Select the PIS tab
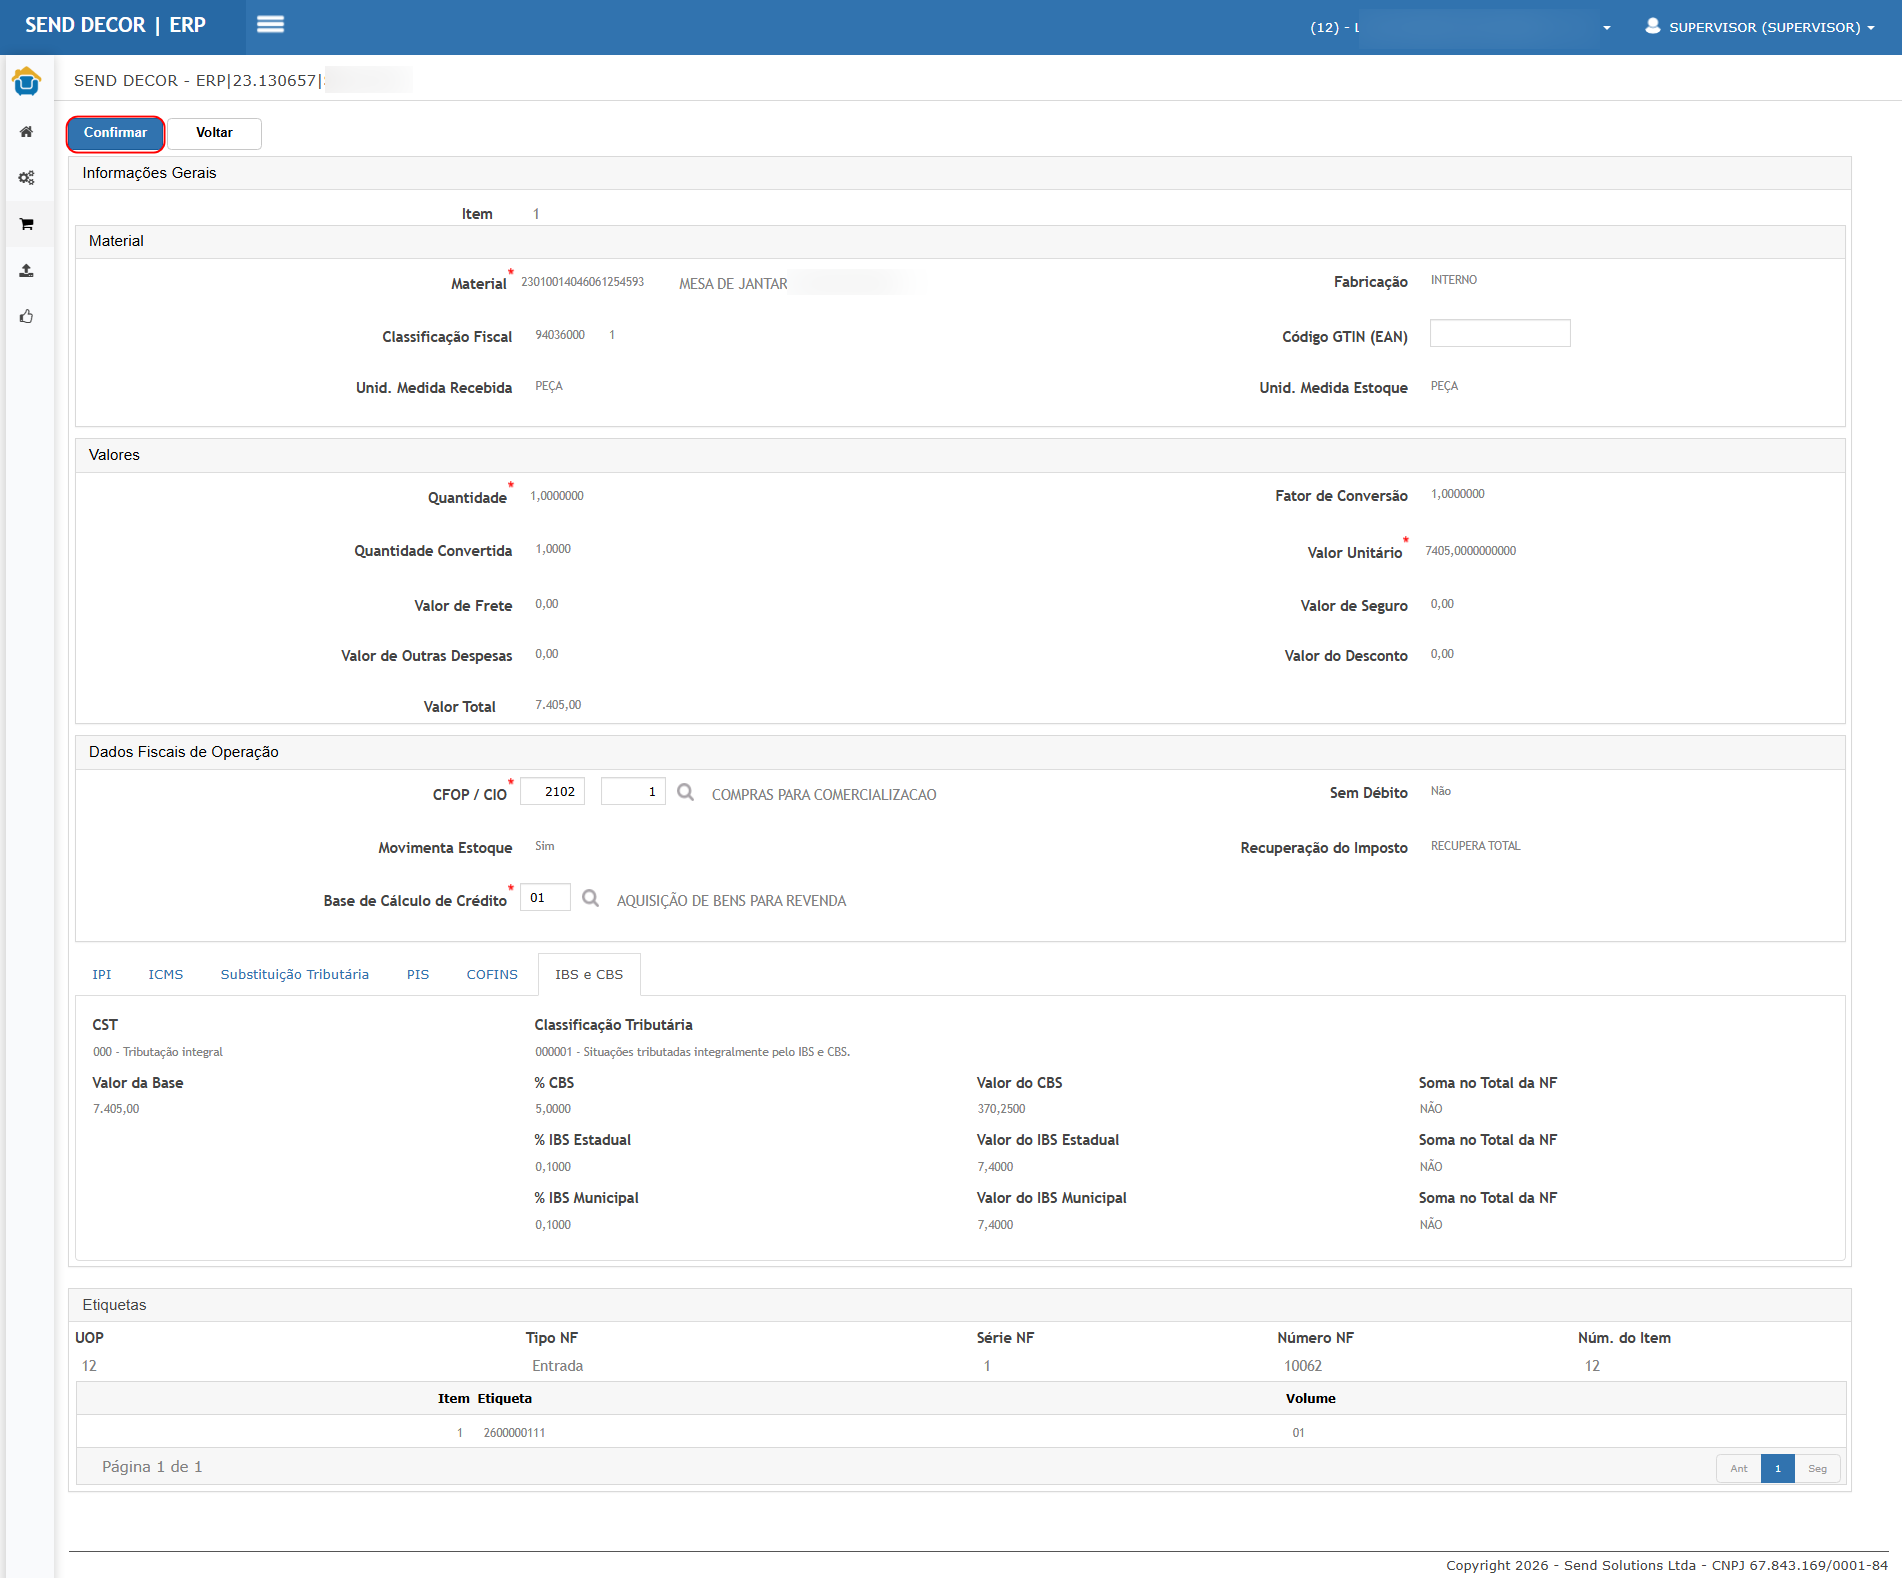The height and width of the screenshot is (1578, 1902). click(x=418, y=974)
